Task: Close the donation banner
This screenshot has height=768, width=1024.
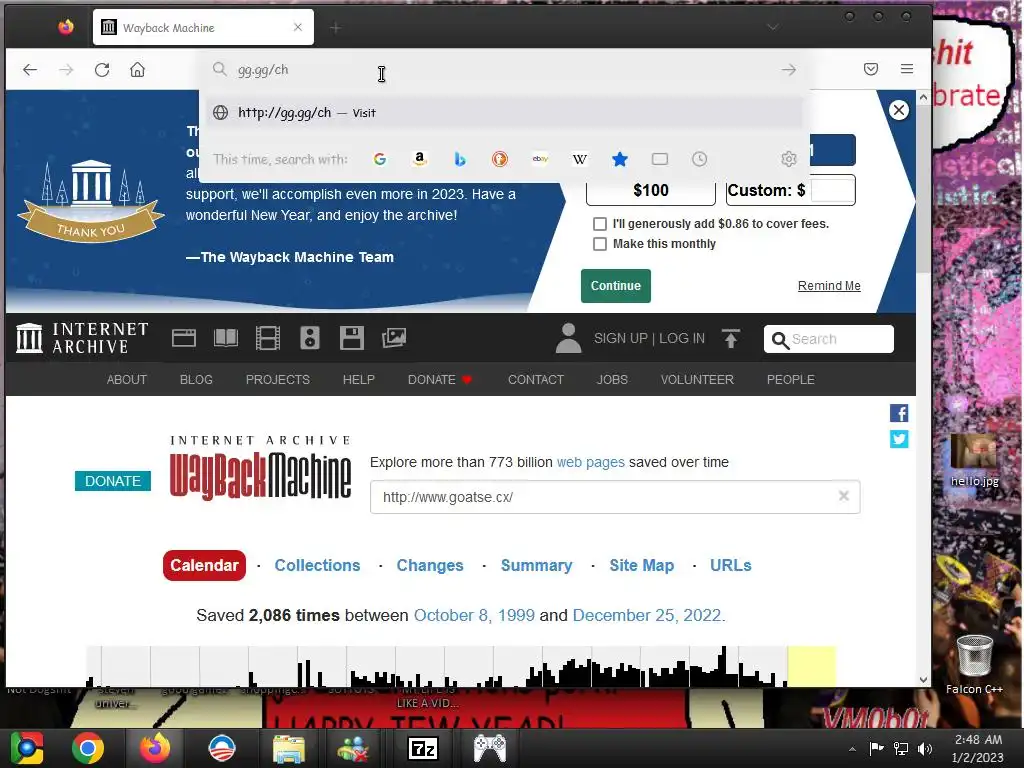Action: pyautogui.click(x=899, y=110)
